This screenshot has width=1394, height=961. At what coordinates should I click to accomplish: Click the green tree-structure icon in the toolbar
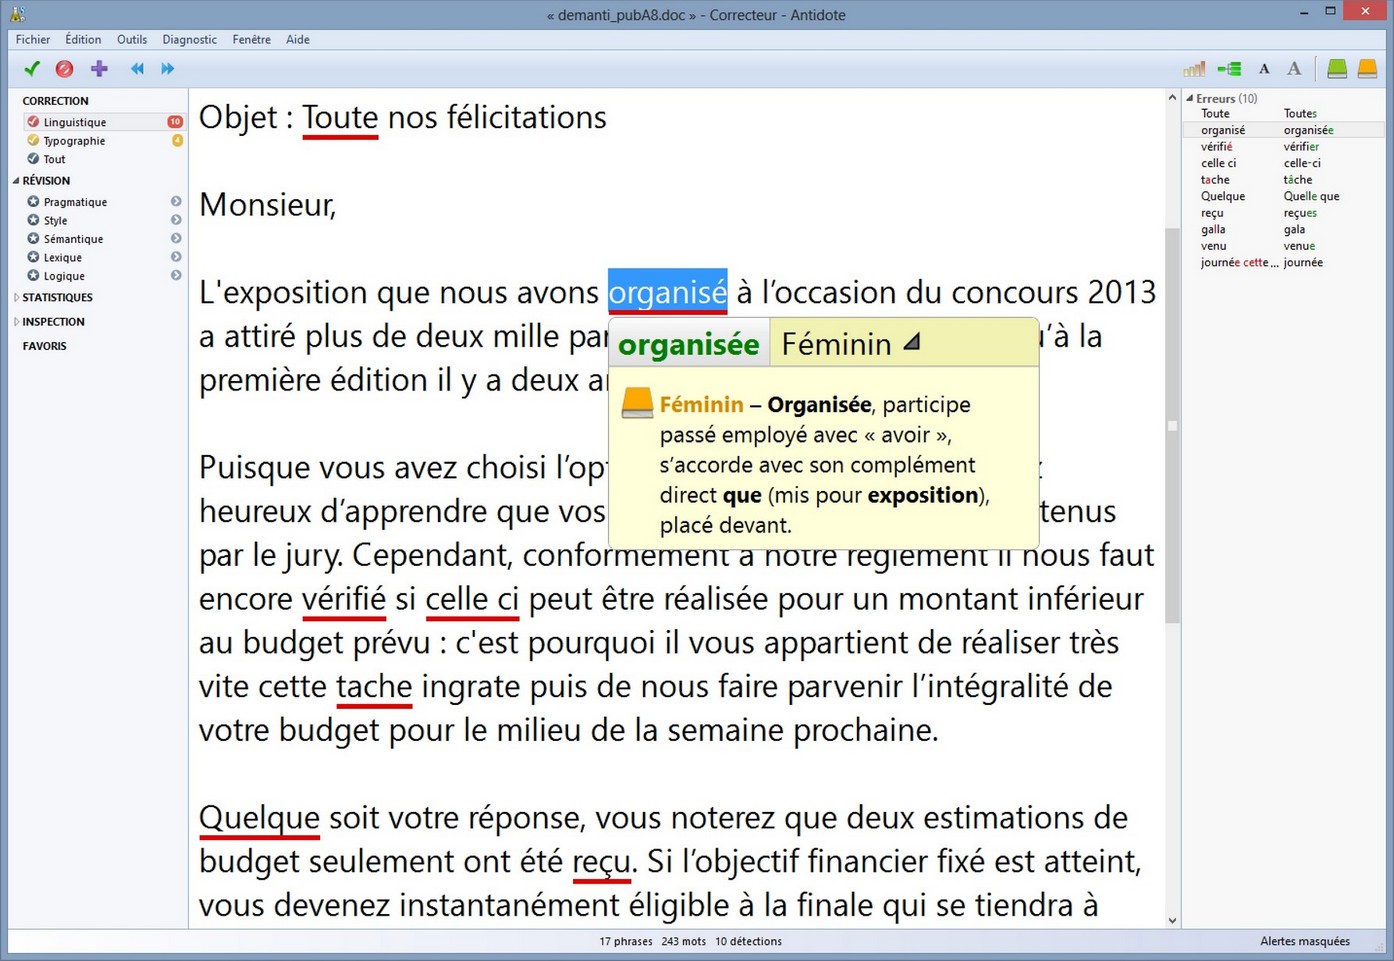pyautogui.click(x=1229, y=69)
